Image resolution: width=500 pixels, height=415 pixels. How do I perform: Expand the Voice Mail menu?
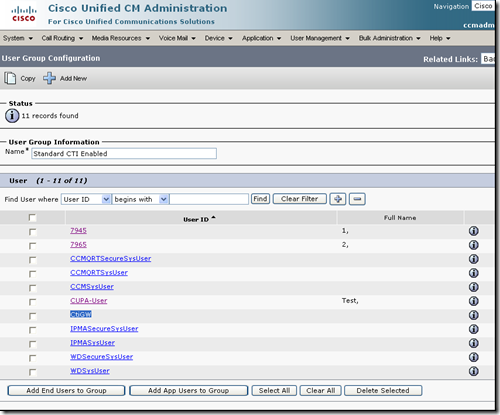point(177,38)
